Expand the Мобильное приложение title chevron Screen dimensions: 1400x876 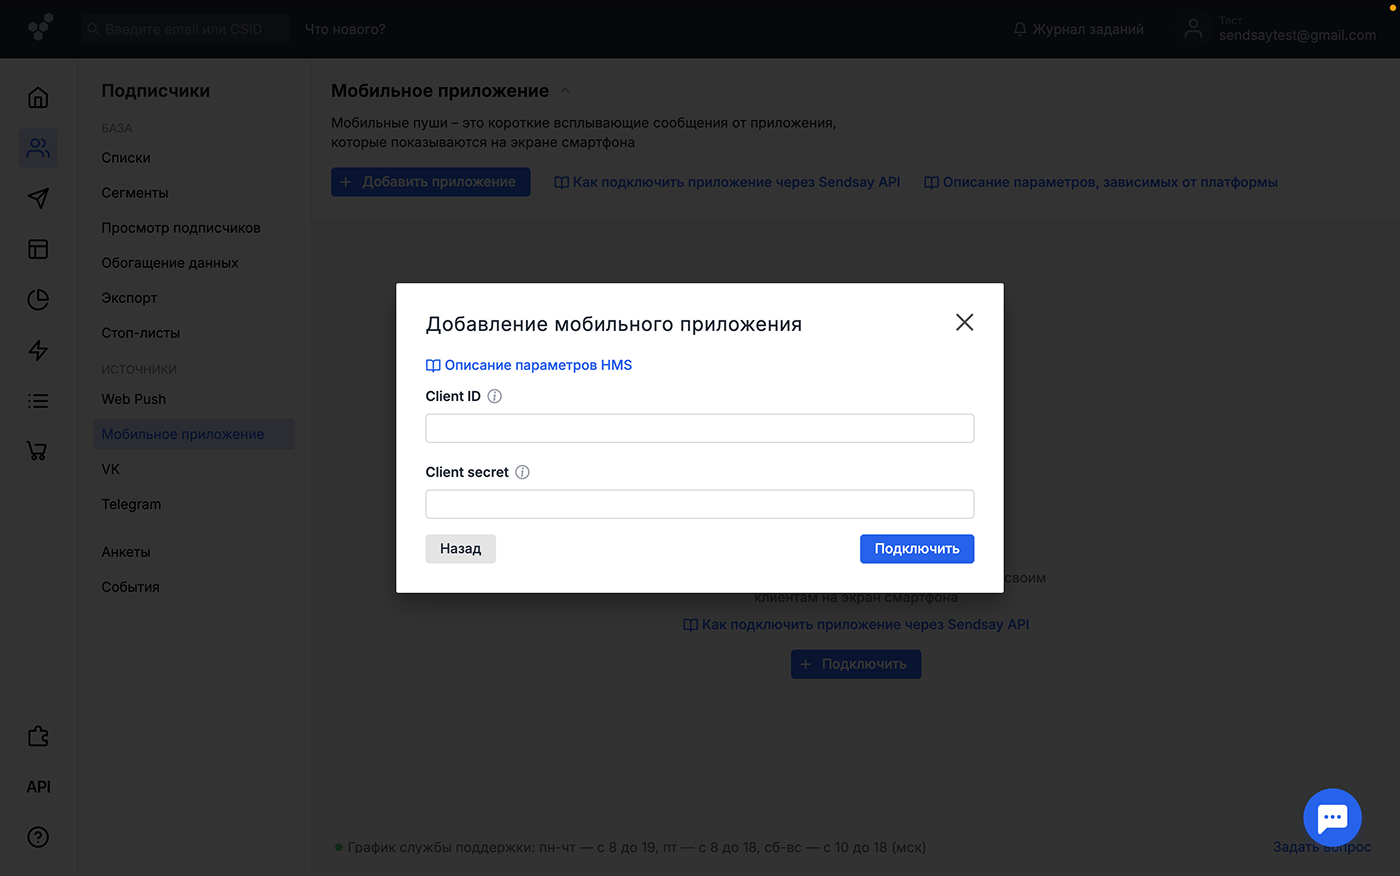tap(565, 91)
